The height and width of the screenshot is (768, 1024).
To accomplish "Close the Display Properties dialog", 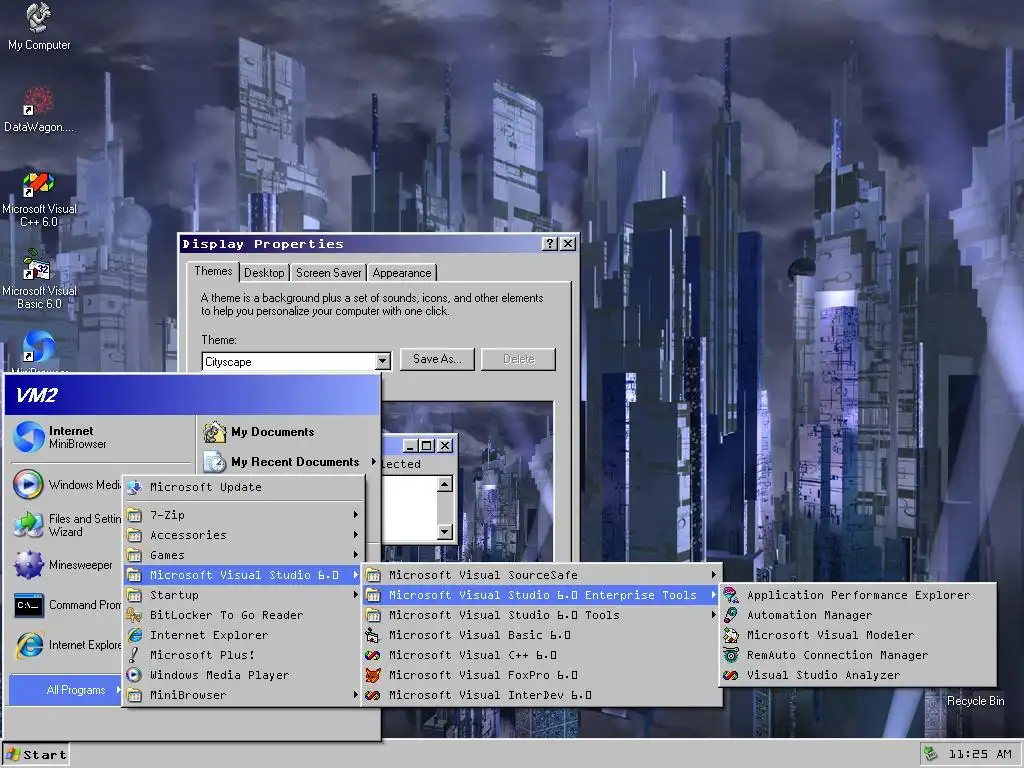I will click(x=568, y=244).
